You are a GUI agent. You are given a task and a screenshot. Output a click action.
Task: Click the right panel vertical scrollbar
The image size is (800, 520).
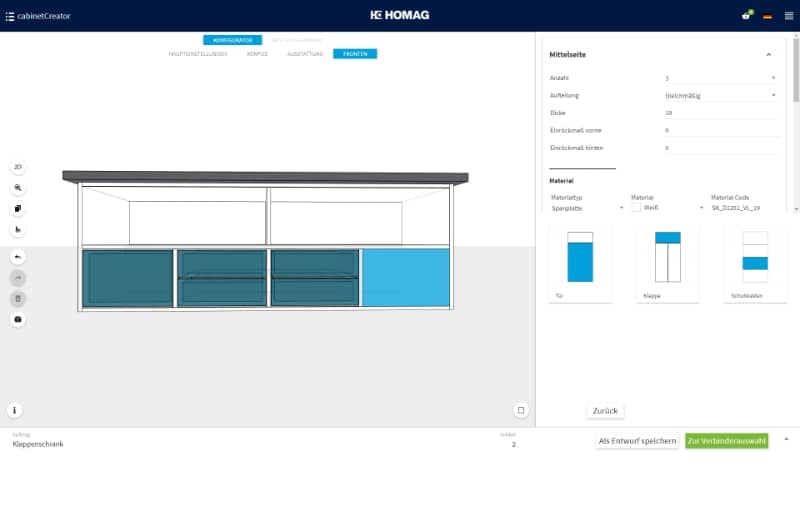pyautogui.click(x=796, y=70)
